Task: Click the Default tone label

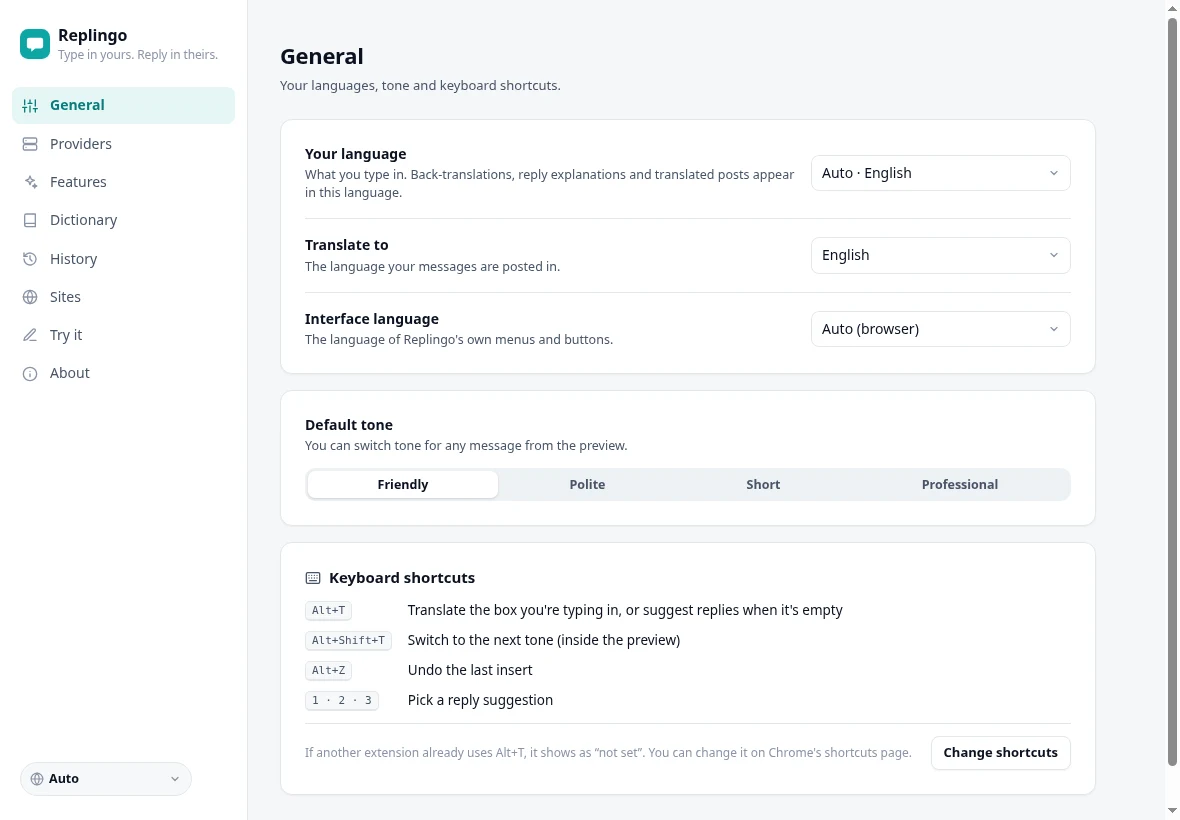Action: 348,425
